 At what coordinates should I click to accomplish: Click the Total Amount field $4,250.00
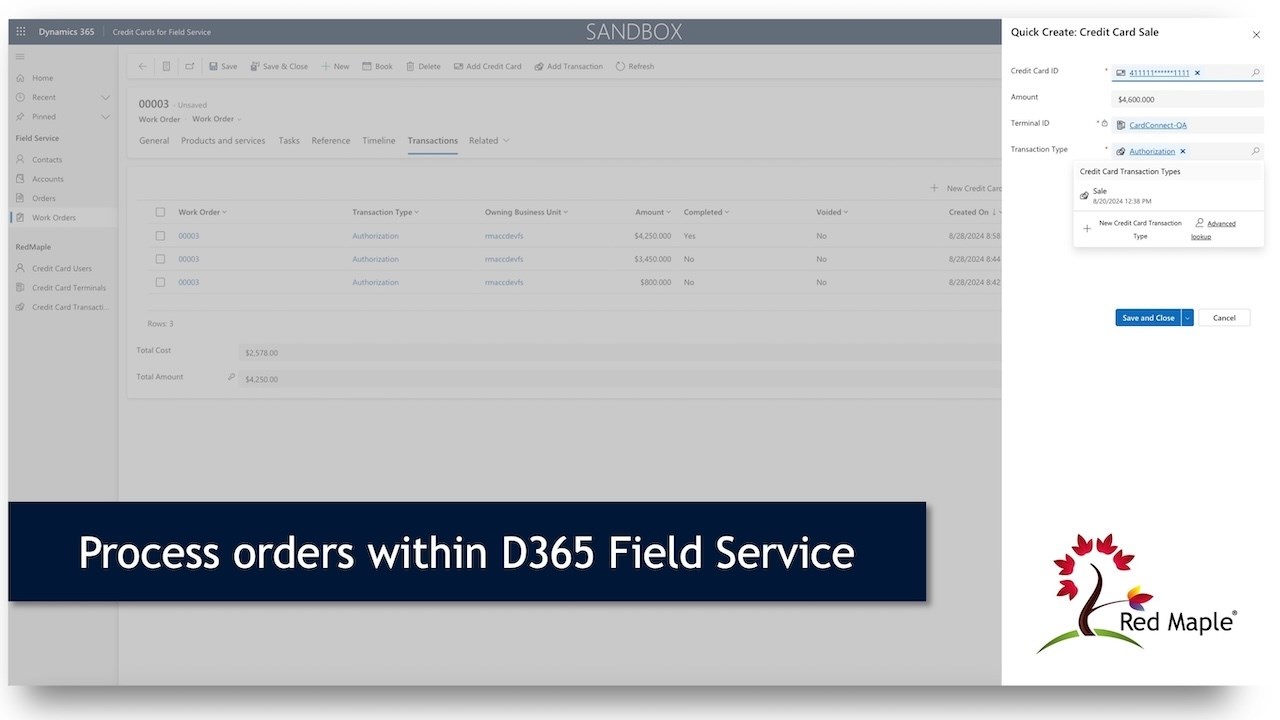(x=620, y=379)
